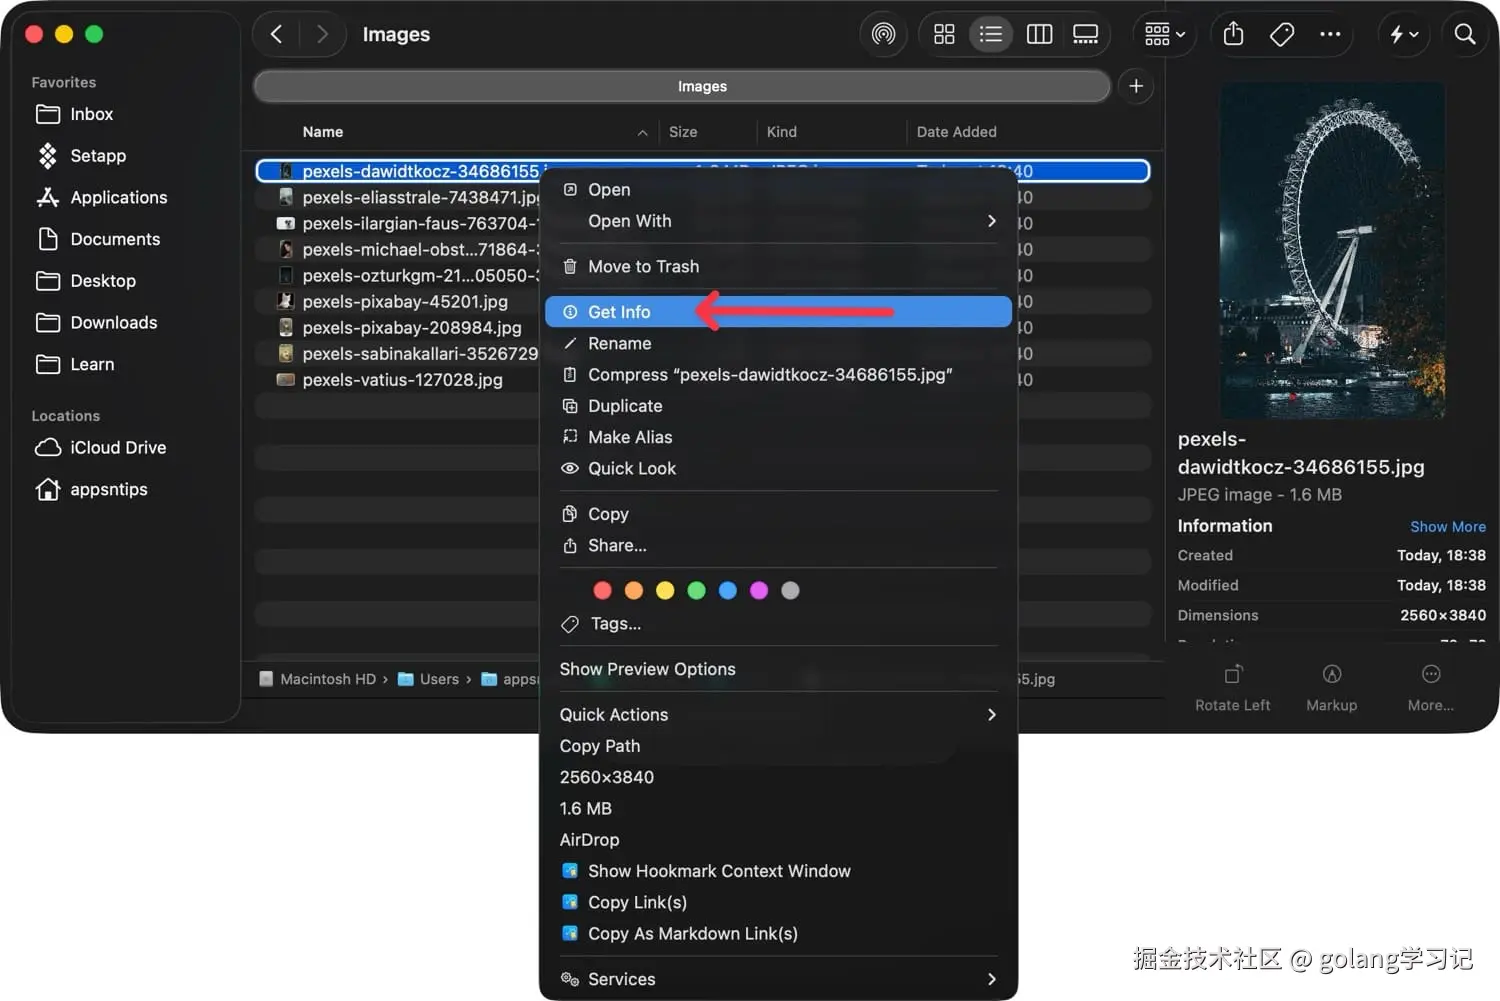Choose Duplicate from context menu
Image resolution: width=1500 pixels, height=1001 pixels.
click(x=778, y=406)
